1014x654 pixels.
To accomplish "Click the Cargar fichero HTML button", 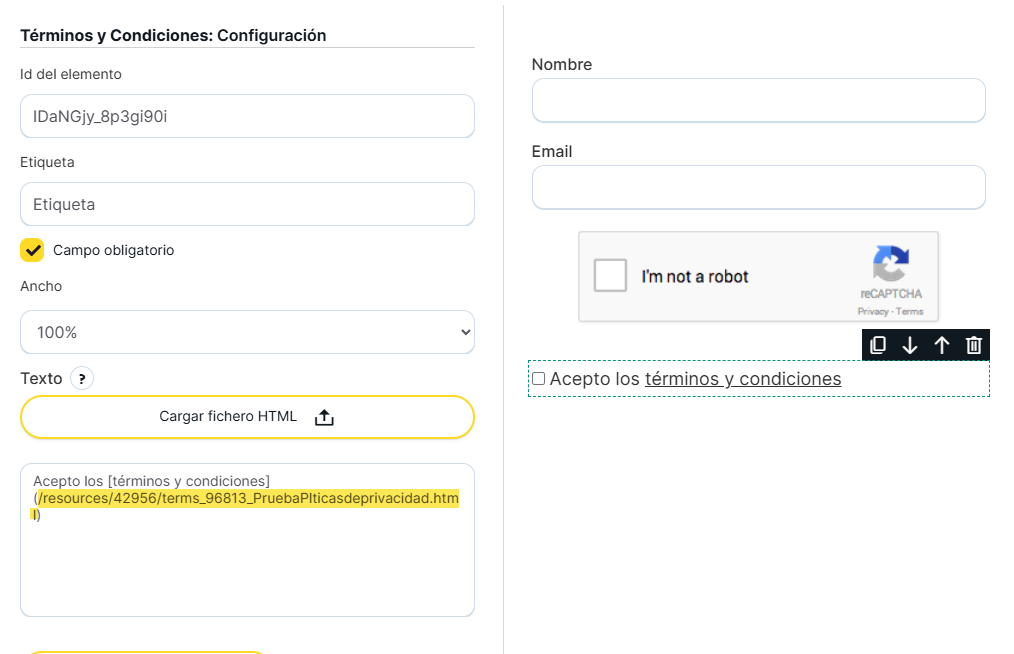I will (247, 417).
